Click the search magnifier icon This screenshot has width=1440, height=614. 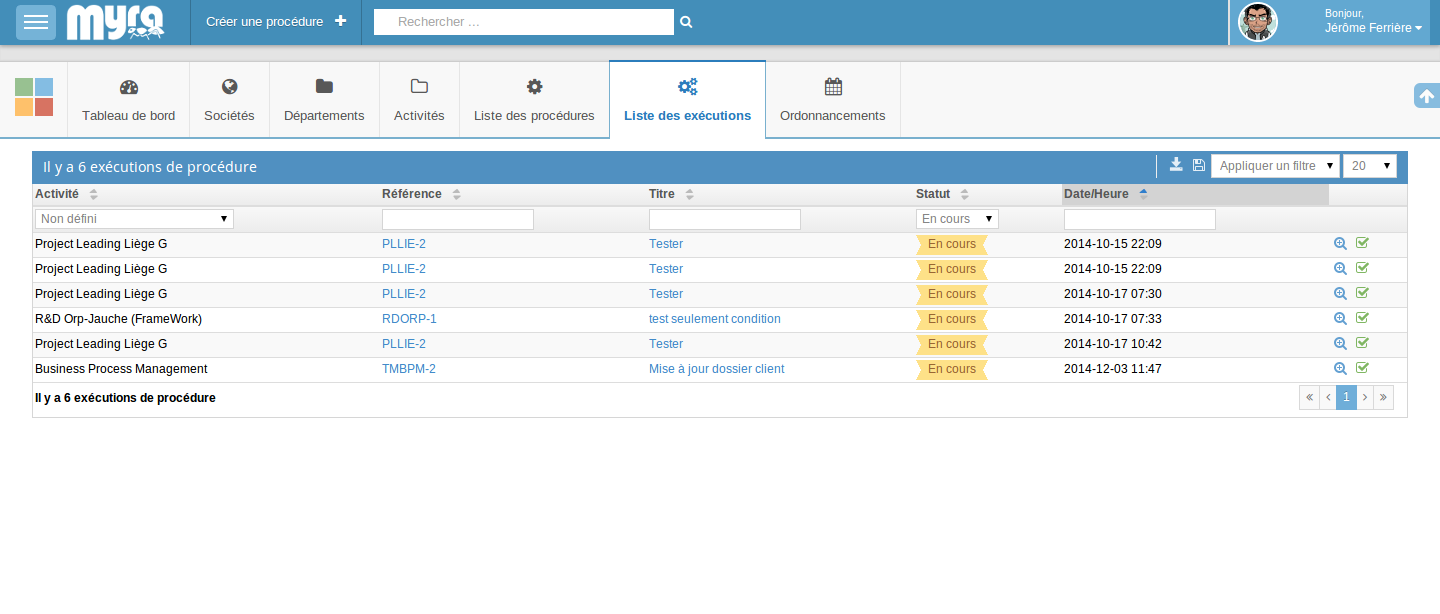pos(686,22)
